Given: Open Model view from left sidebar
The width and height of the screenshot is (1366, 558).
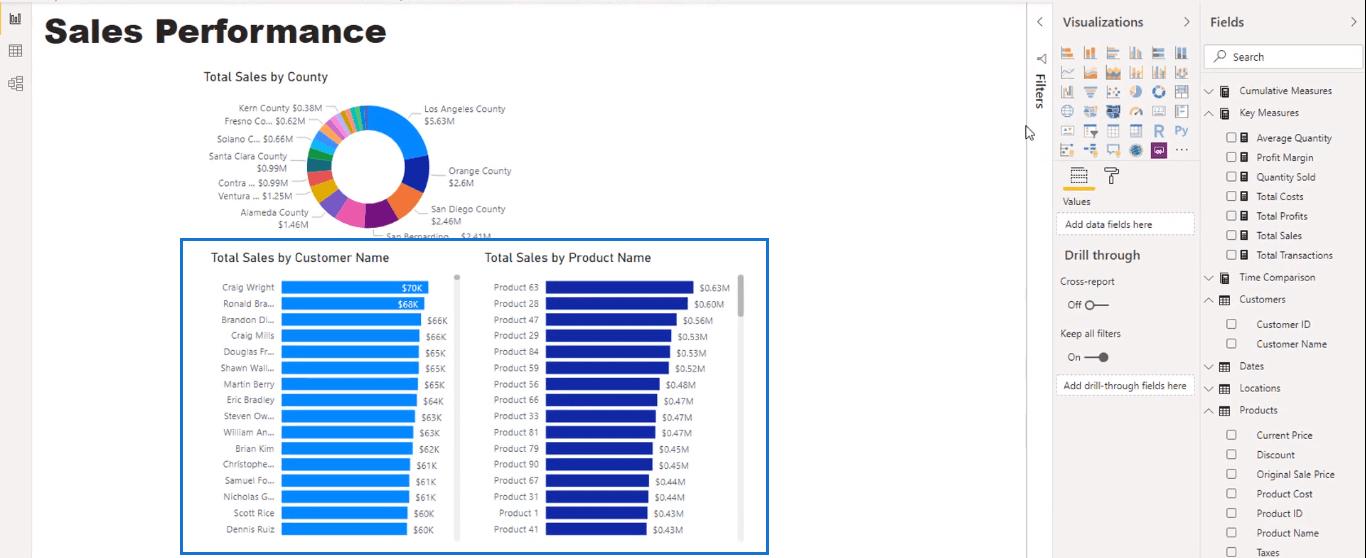Looking at the screenshot, I should [15, 83].
